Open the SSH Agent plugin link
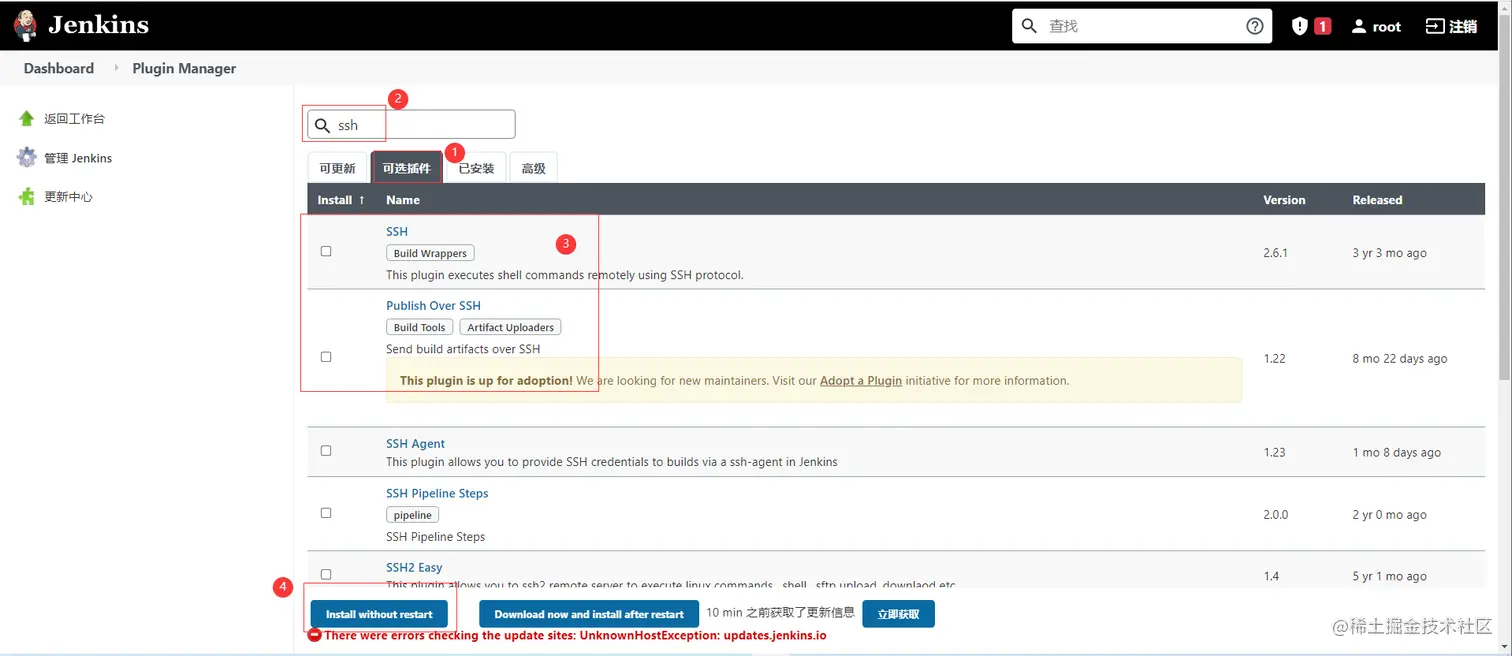The image size is (1512, 656). click(415, 443)
